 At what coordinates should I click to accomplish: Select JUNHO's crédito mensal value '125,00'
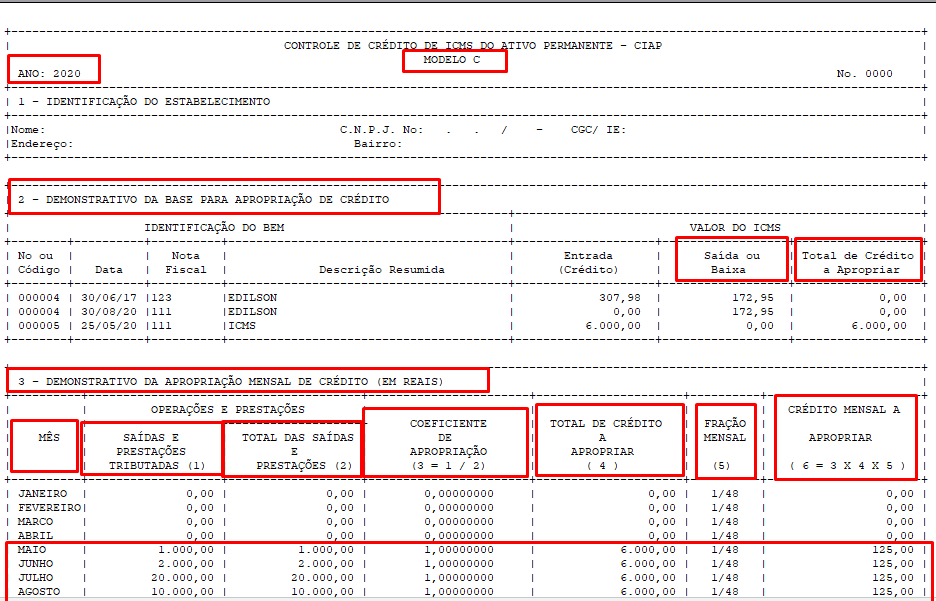click(x=892, y=564)
